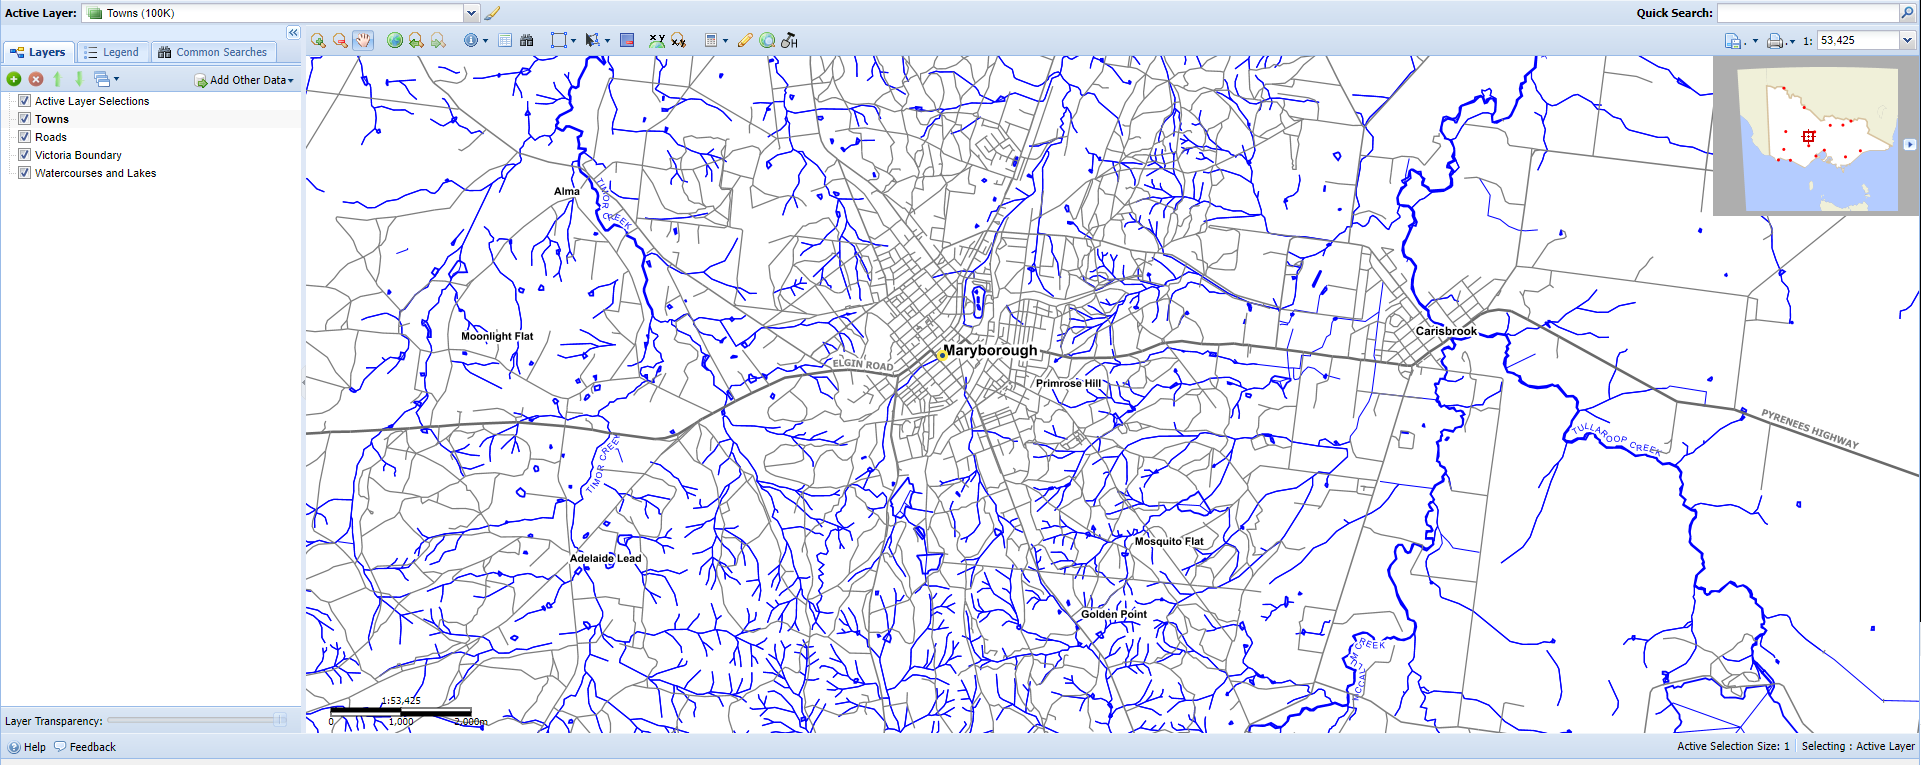Click the Identify info tool icon
The image size is (1921, 765).
pos(471,41)
